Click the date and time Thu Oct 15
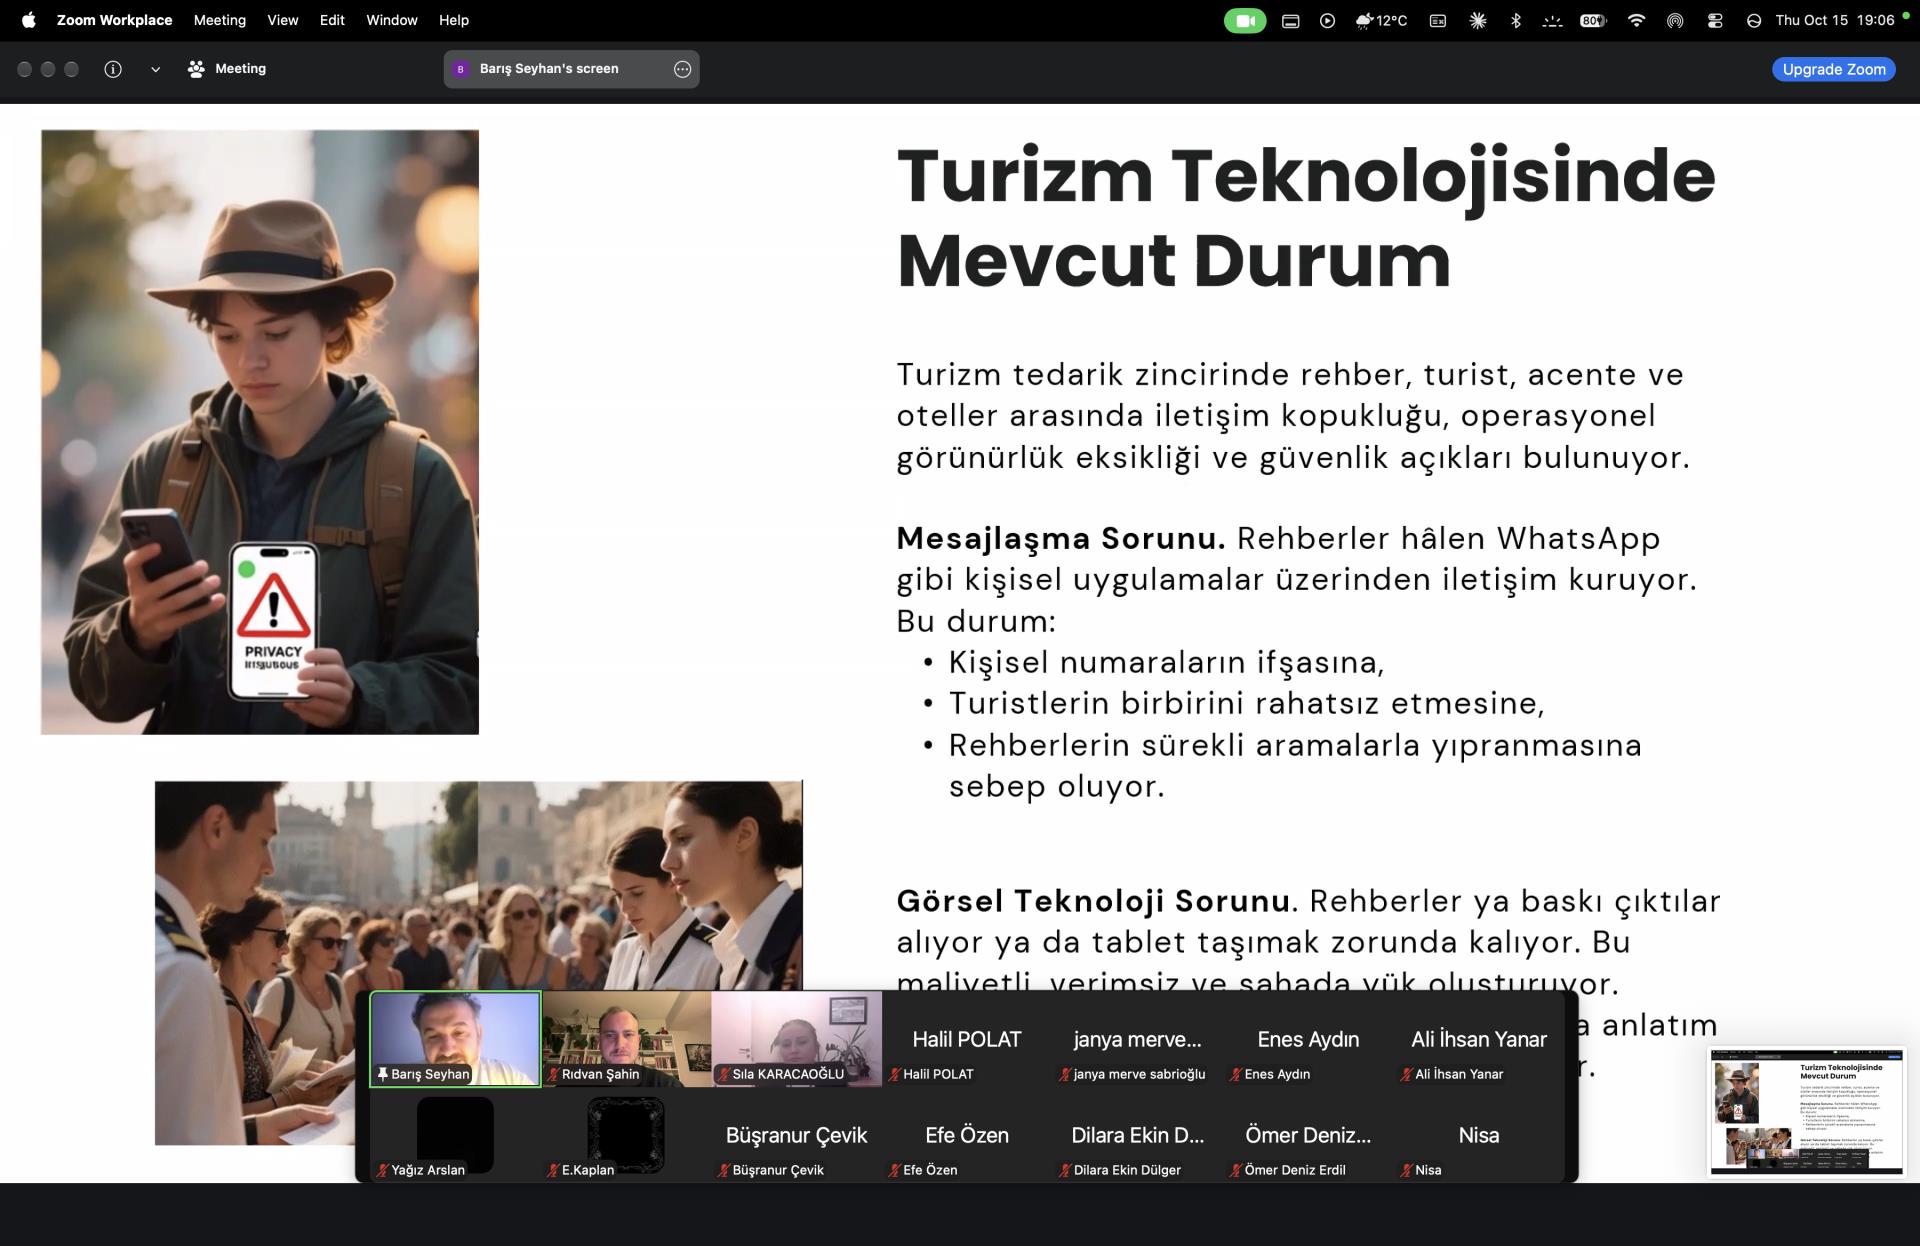The width and height of the screenshot is (1920, 1246). pos(1834,20)
